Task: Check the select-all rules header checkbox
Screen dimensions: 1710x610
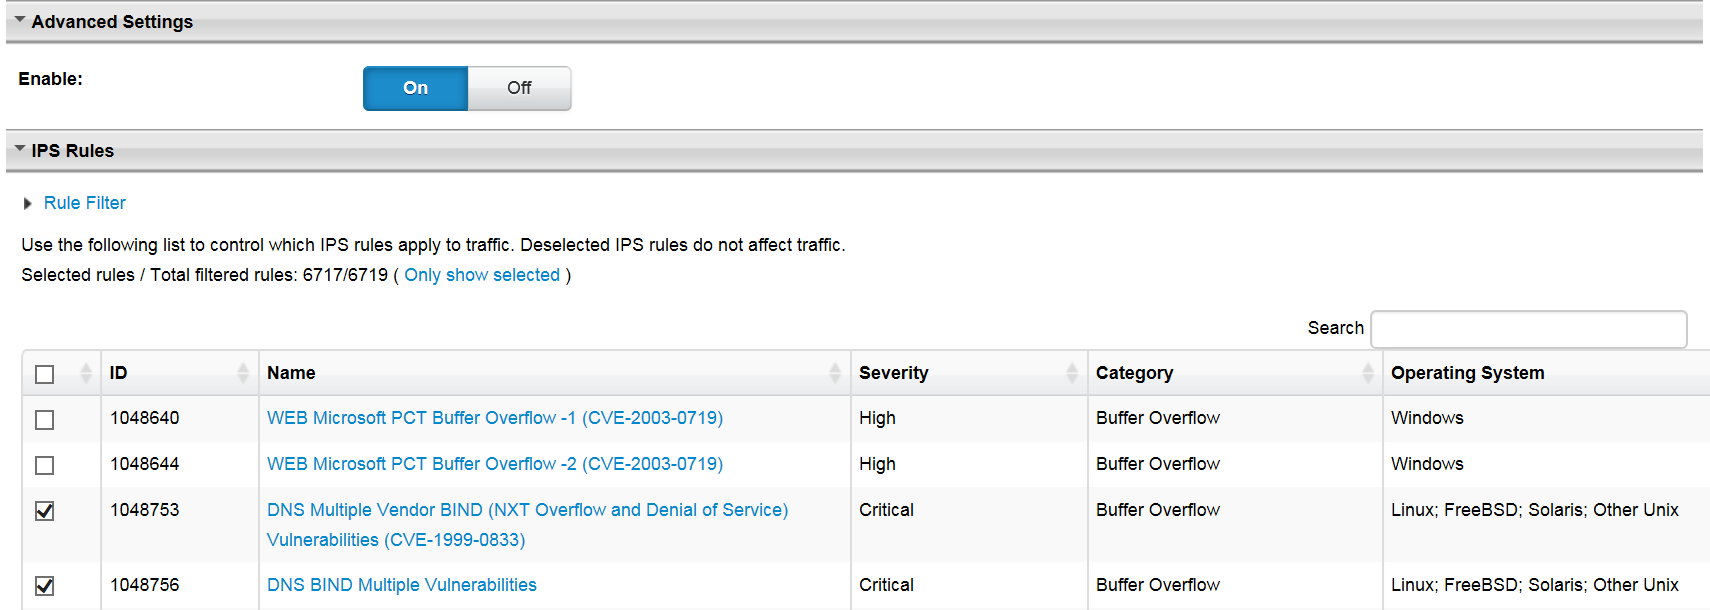Action: [x=45, y=374]
